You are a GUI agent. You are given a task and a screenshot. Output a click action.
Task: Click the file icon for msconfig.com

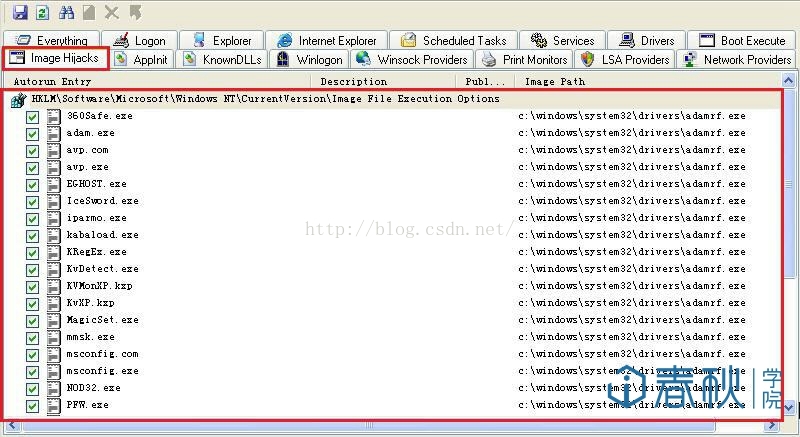point(54,355)
